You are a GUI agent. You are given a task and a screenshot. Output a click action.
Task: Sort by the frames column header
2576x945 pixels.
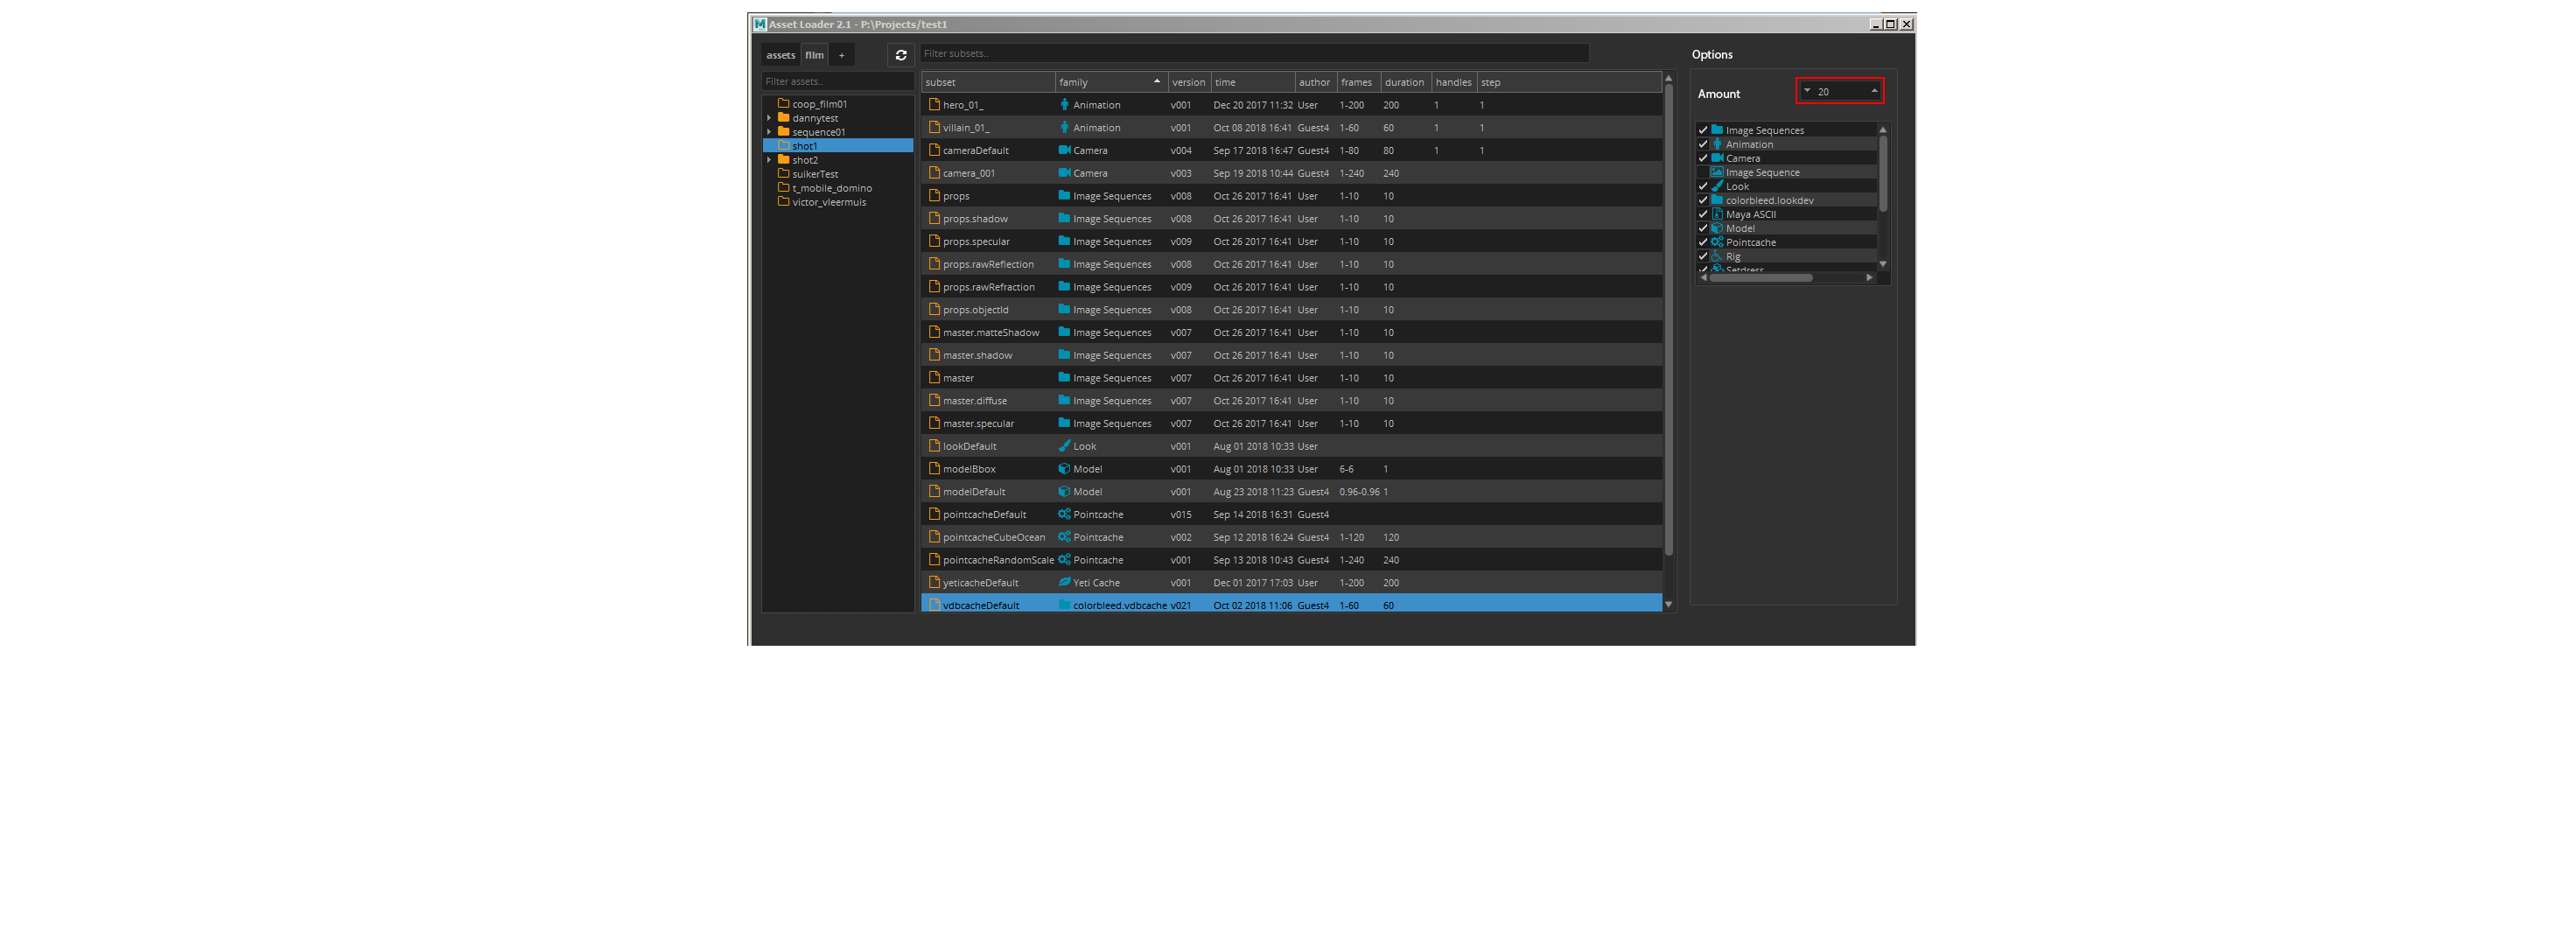click(1358, 82)
